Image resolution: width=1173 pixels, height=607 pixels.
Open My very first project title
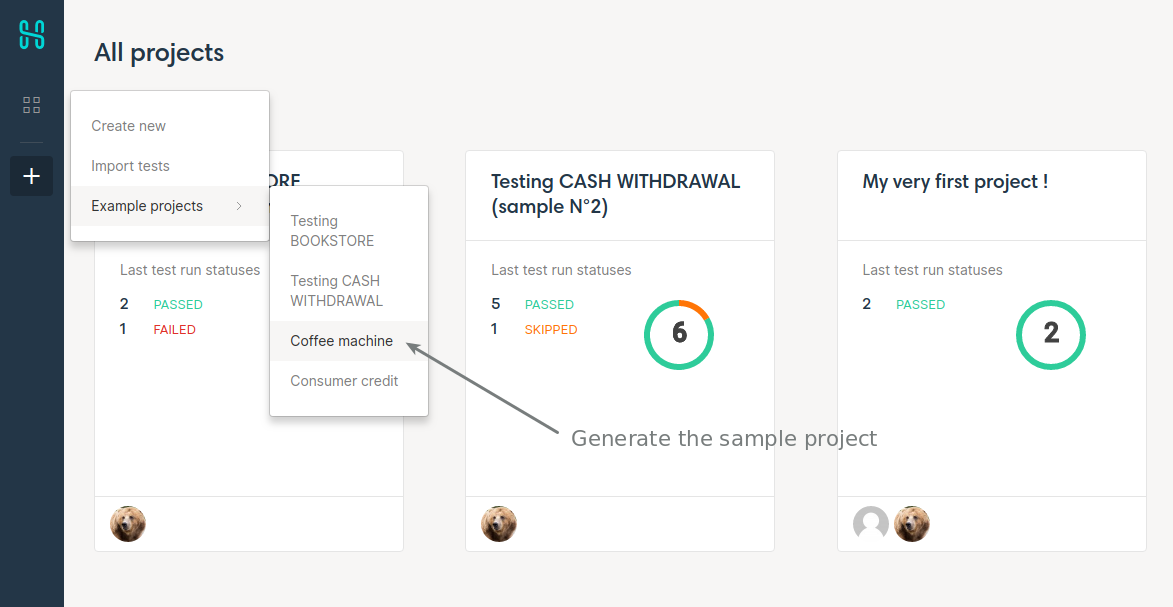955,182
